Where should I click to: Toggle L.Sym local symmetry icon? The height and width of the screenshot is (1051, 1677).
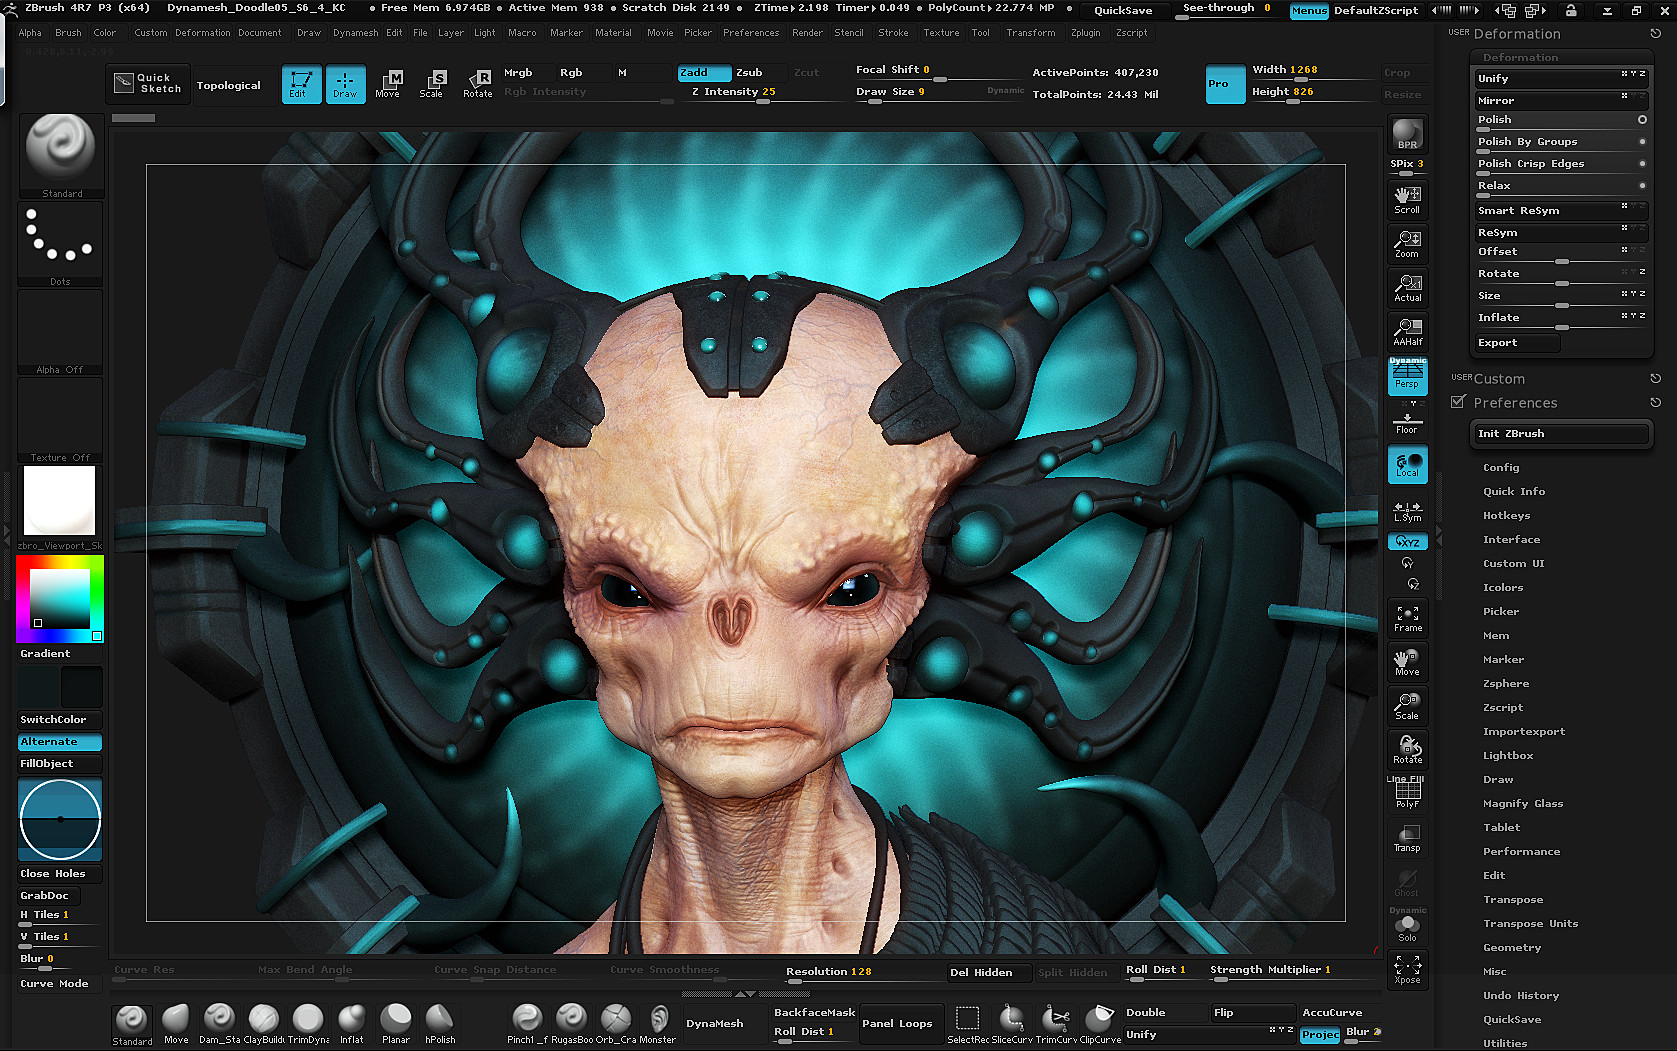[x=1407, y=512]
